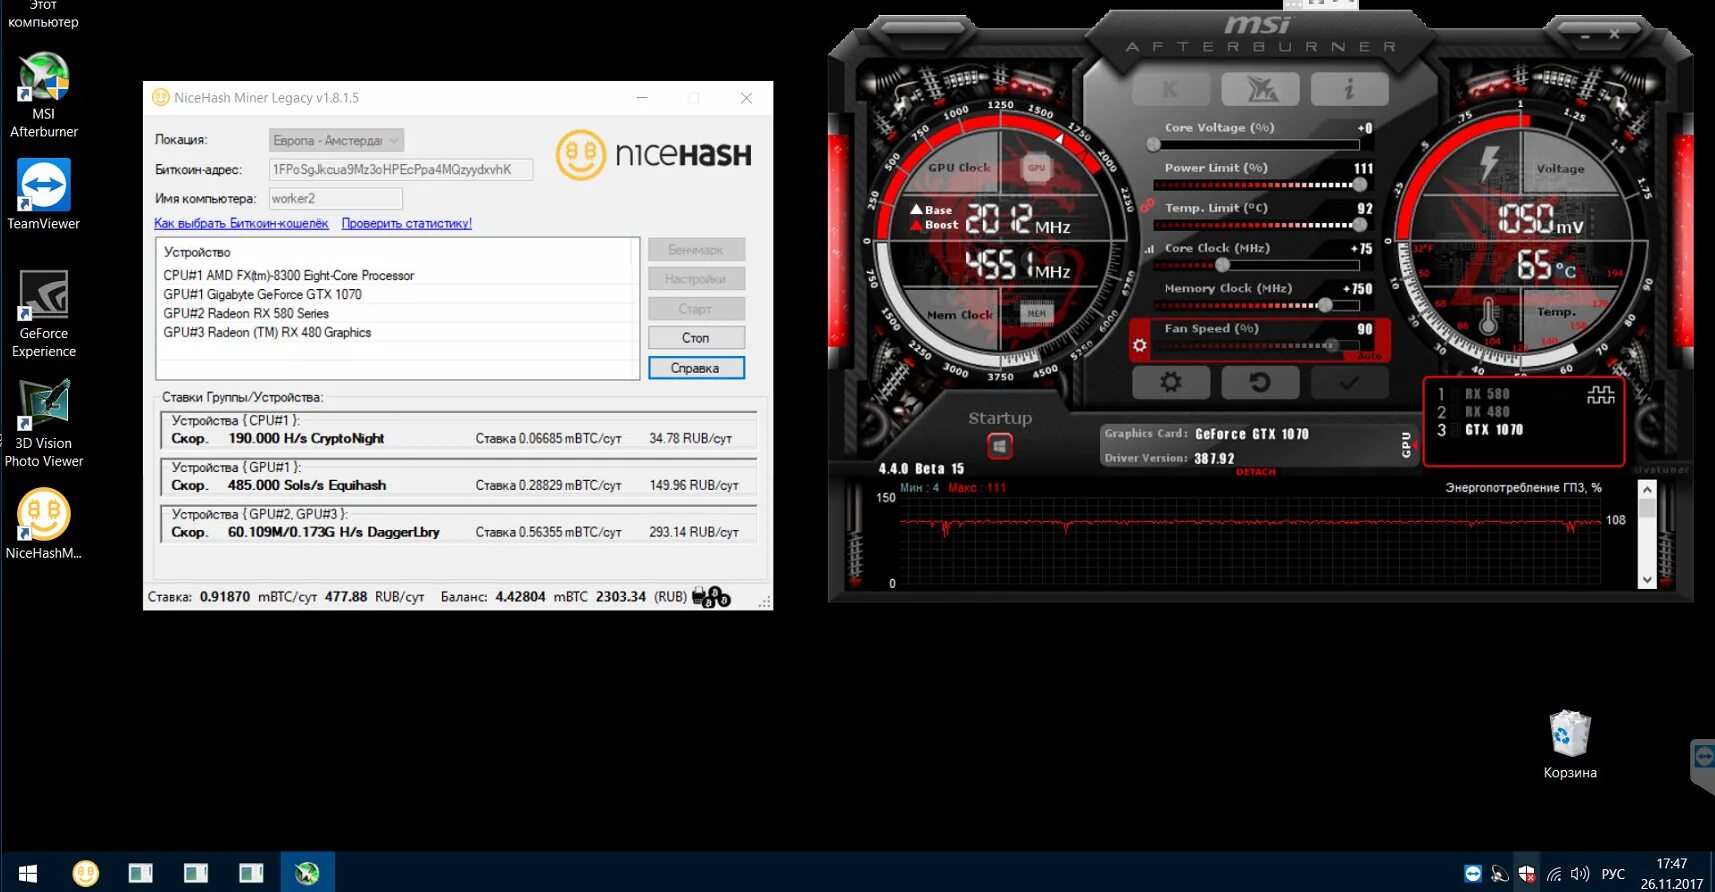Click the monitoring graph scroll-down arrow
This screenshot has height=892, width=1715.
pos(1647,579)
